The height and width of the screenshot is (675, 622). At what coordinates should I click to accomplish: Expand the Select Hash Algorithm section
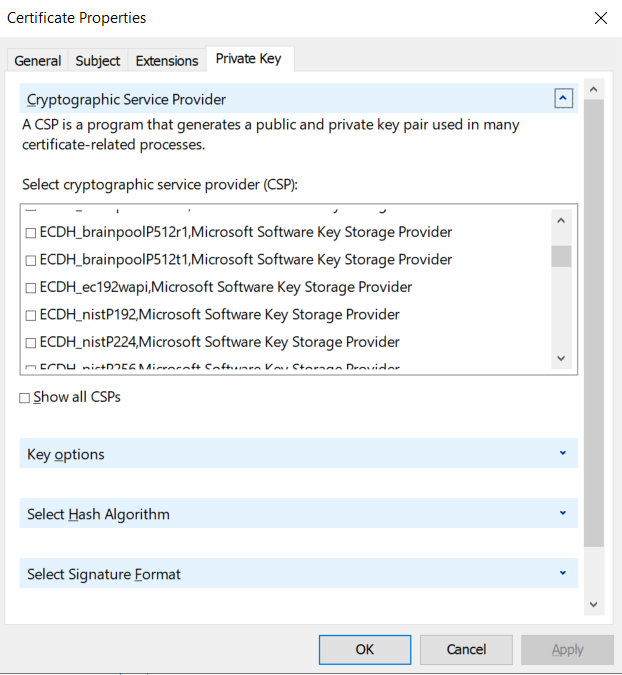[563, 513]
